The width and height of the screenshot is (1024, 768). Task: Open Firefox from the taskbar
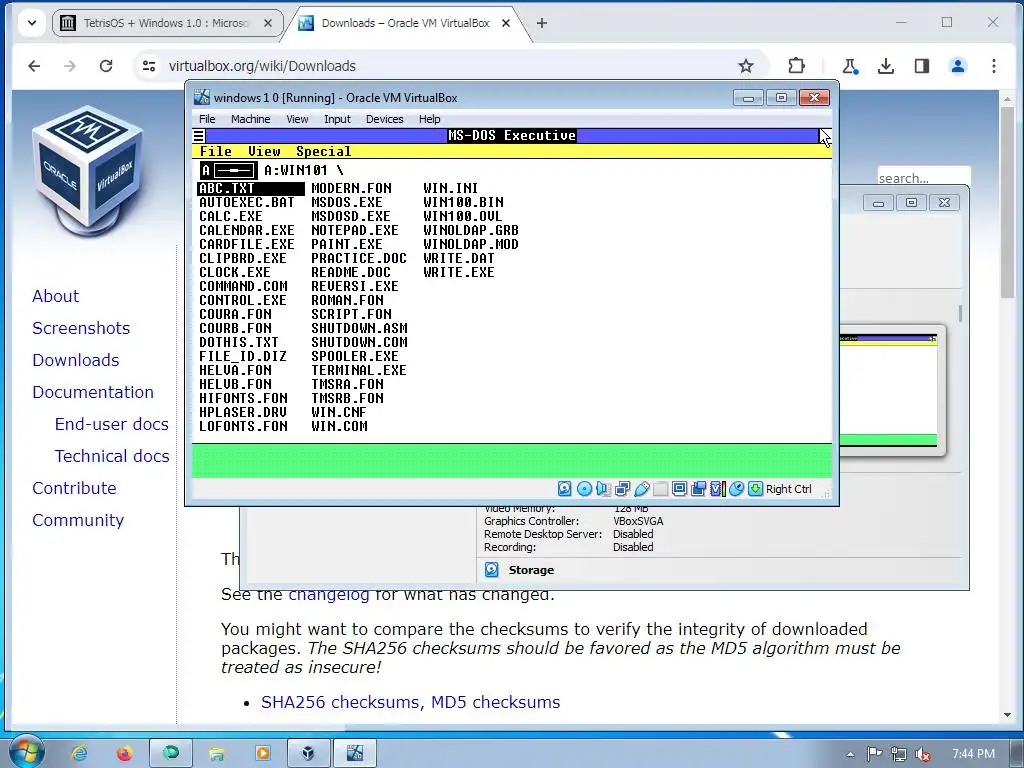[124, 754]
